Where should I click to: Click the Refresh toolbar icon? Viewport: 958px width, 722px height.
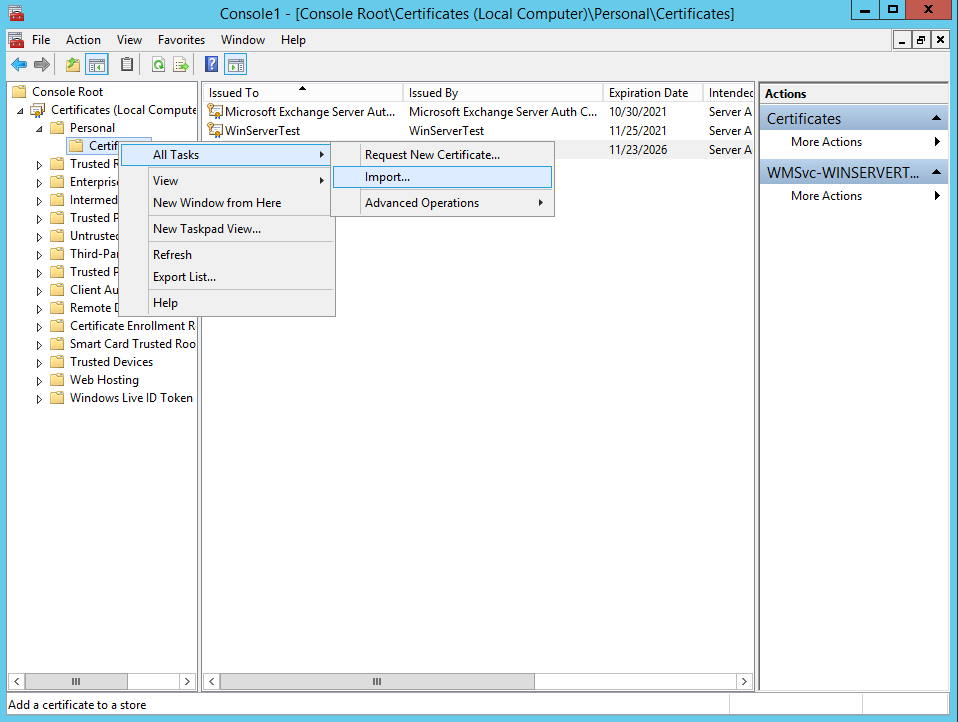pos(158,65)
